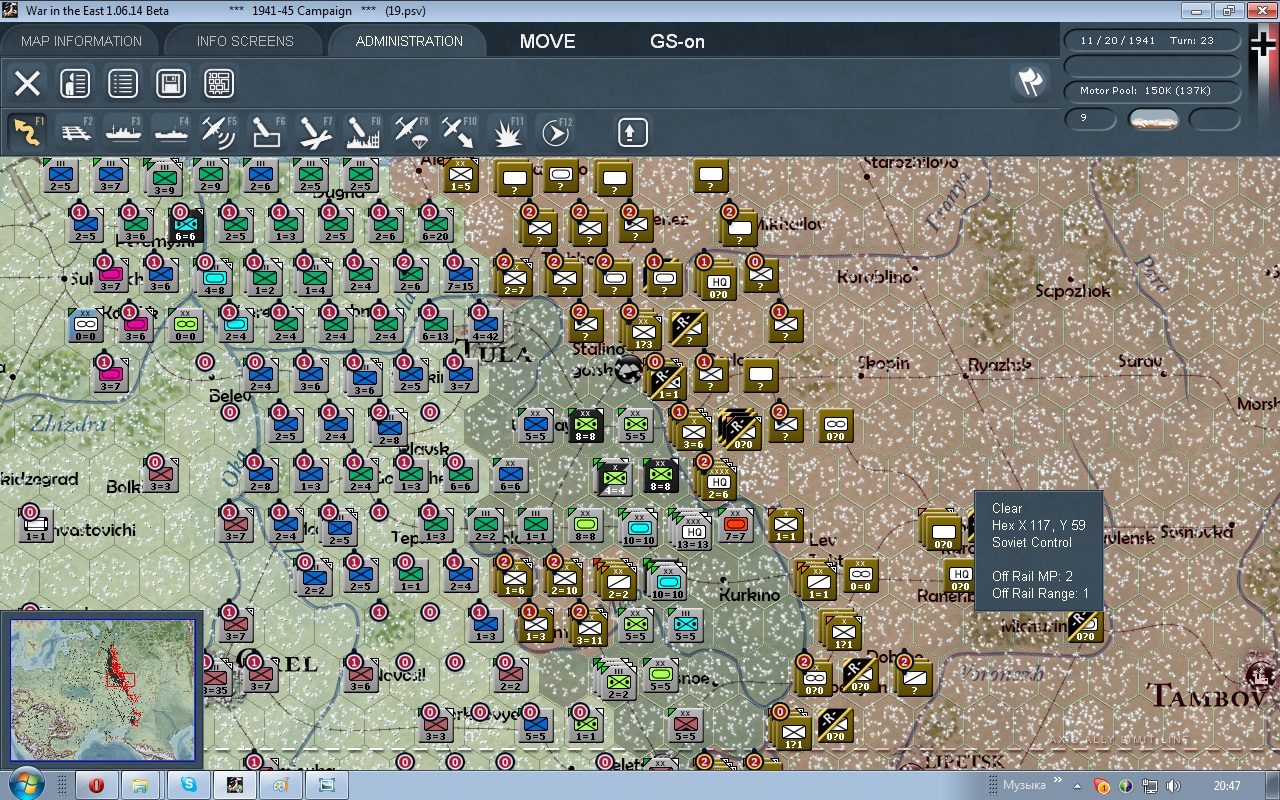Select the F3 naval transport mode
Screen dimensions: 1280x800
pos(124,132)
